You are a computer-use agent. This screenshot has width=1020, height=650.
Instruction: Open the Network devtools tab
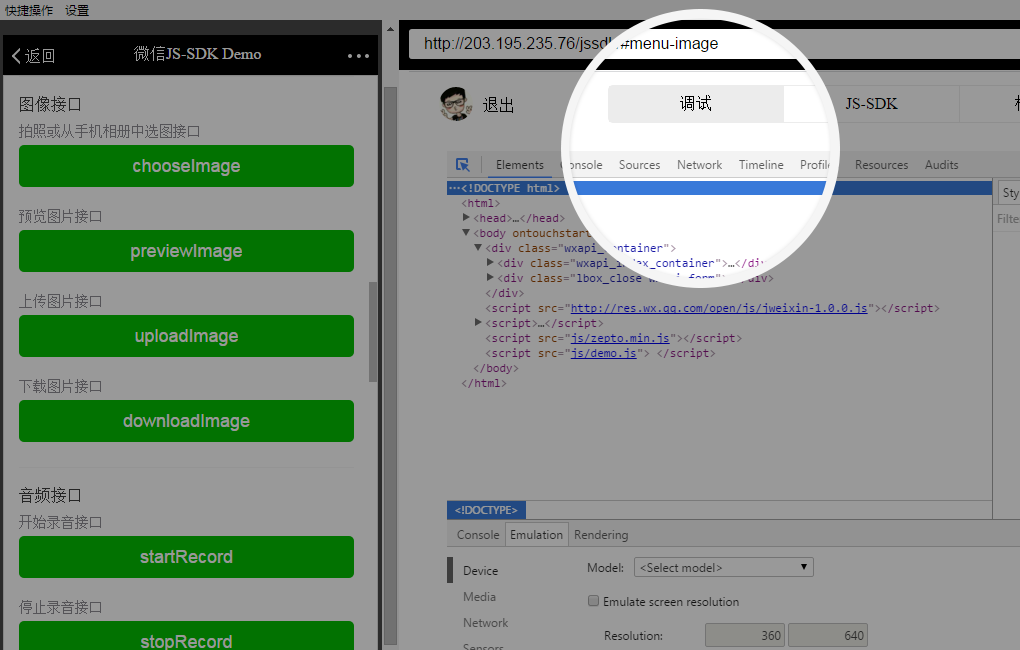[699, 165]
